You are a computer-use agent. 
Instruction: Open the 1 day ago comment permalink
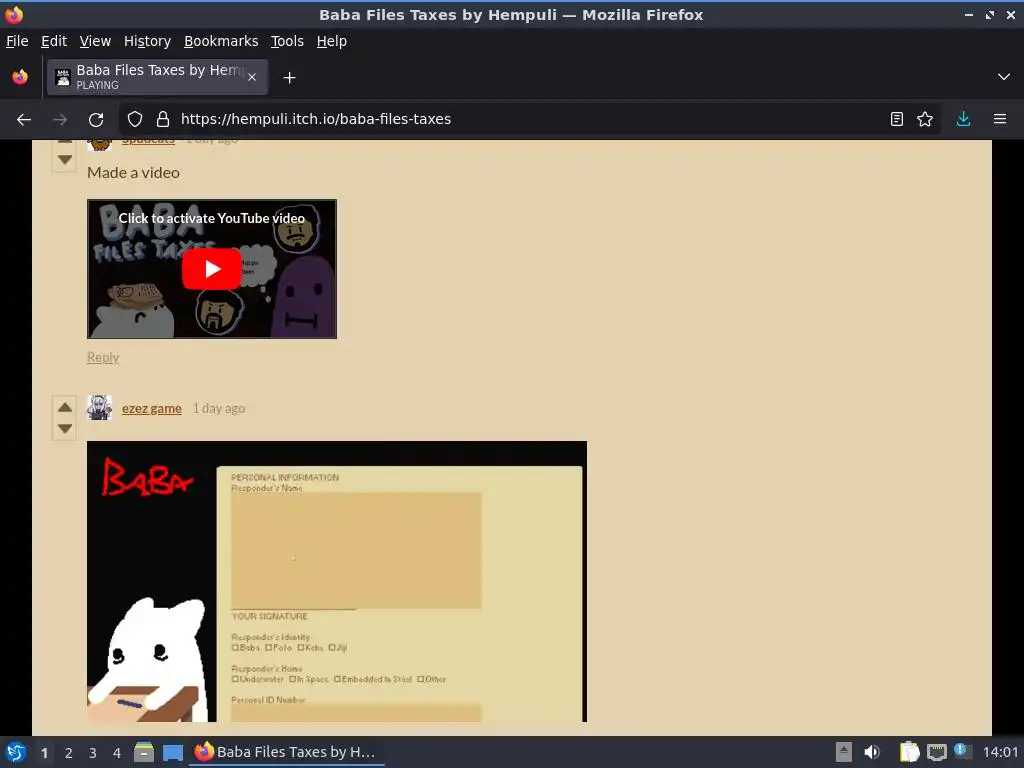click(219, 408)
